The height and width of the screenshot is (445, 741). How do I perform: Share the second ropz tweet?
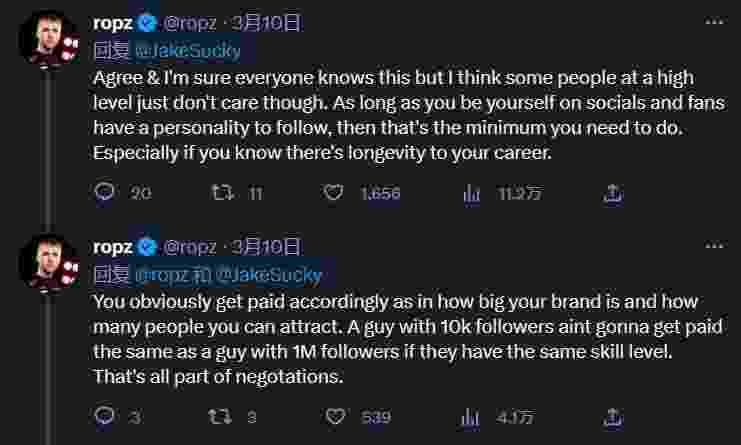[614, 416]
